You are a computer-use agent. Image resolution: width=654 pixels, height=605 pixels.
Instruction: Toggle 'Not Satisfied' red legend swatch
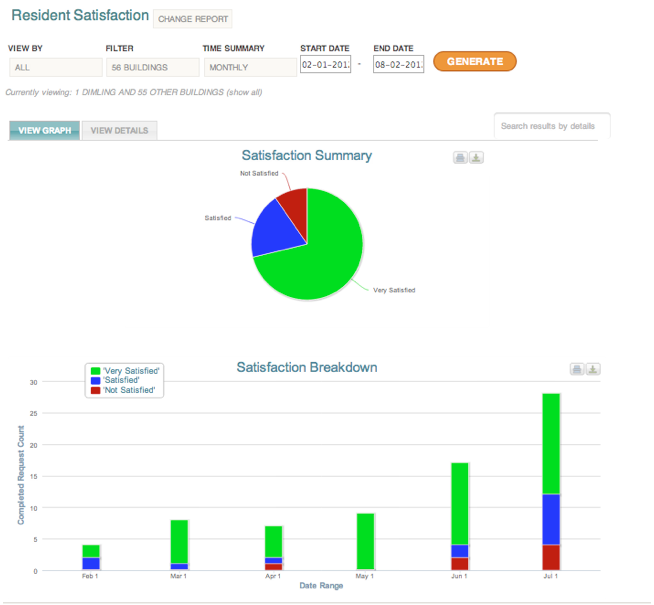[x=95, y=390]
